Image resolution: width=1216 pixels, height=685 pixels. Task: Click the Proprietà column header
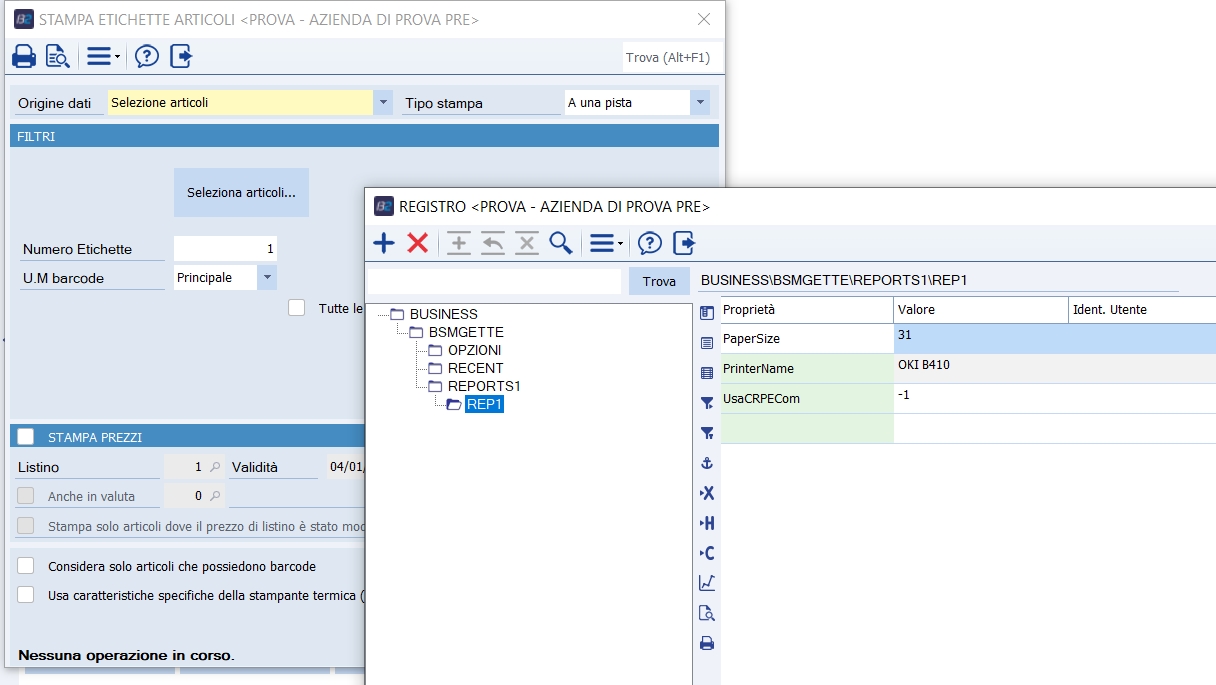pyautogui.click(x=807, y=310)
